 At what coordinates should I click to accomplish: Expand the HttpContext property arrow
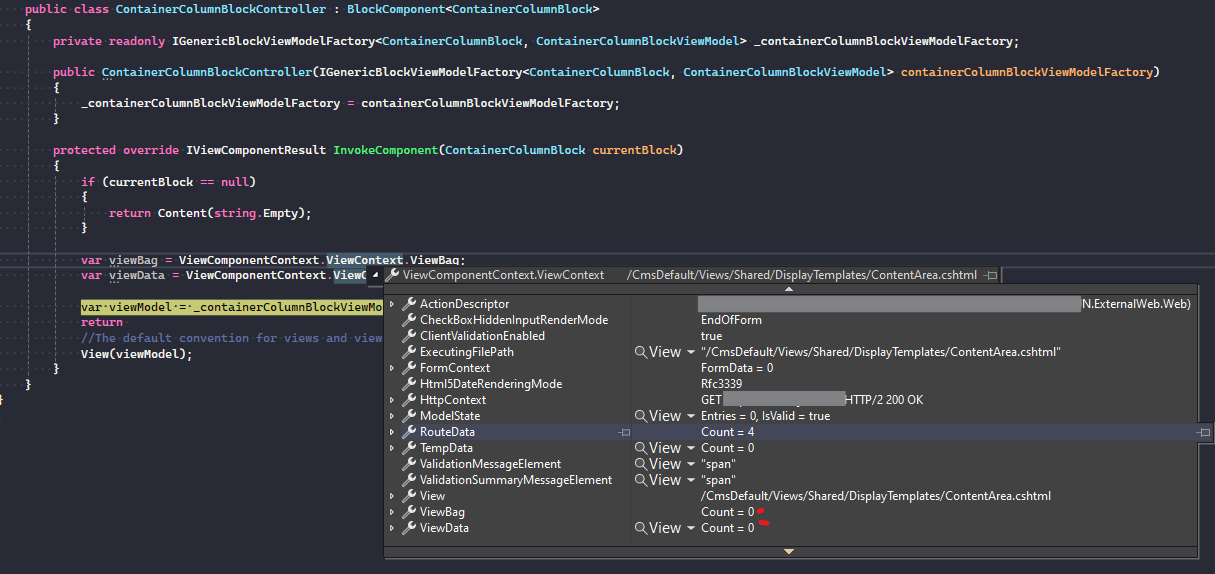click(392, 400)
